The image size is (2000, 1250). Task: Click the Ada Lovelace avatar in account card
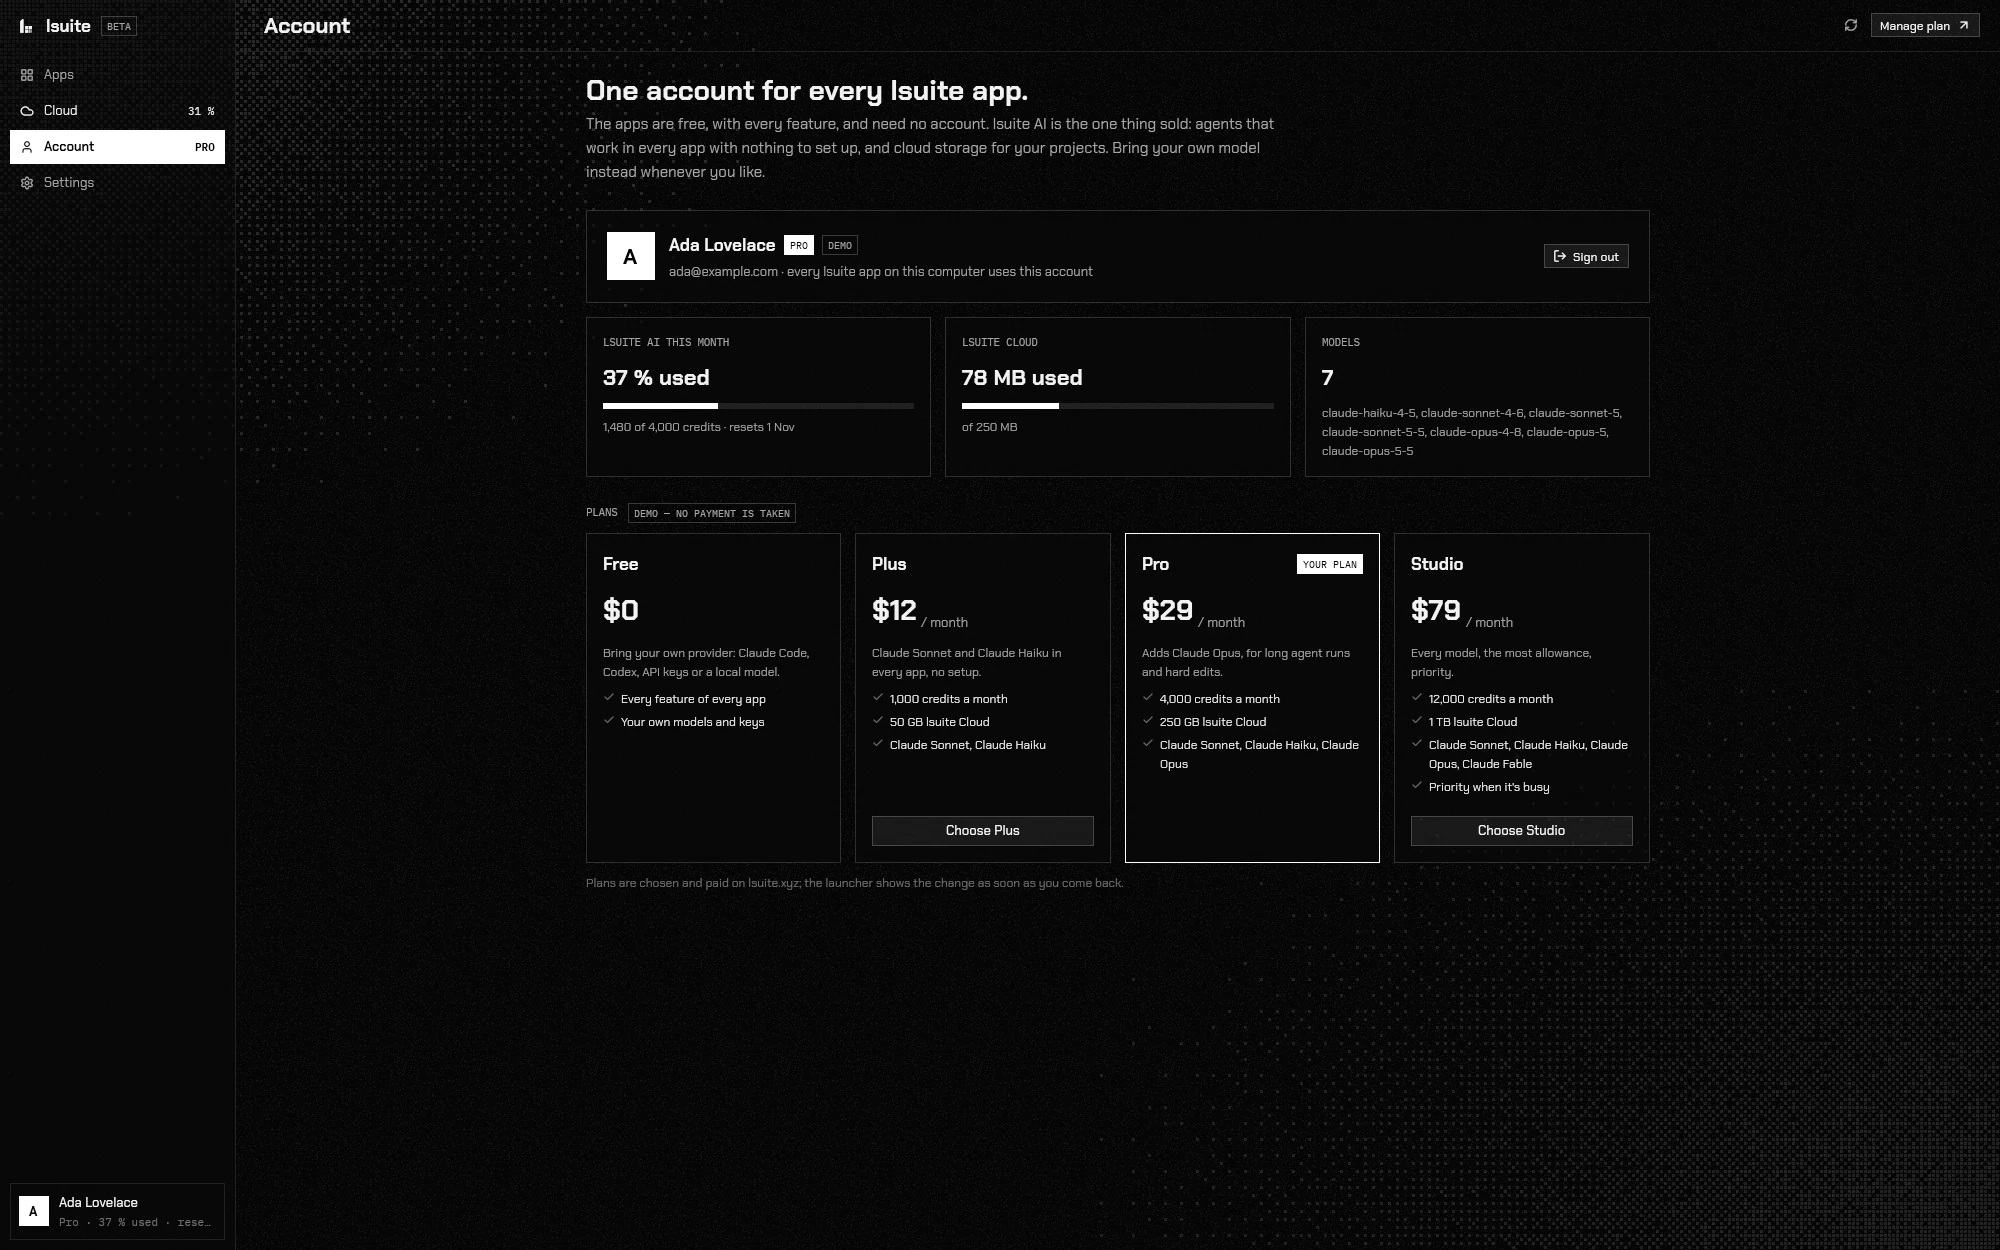(631, 256)
